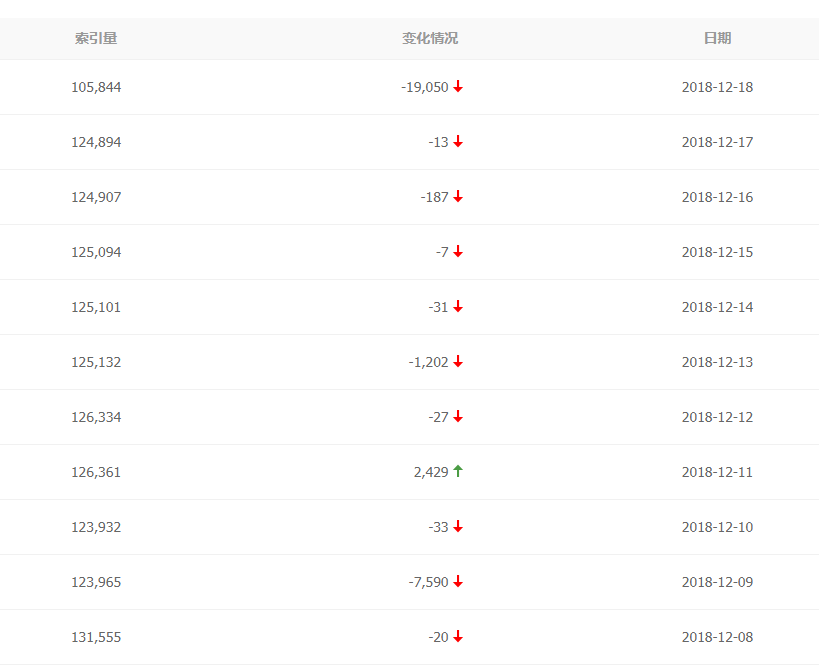Viewport: 819px width, 667px height.
Task: Click the red down arrow beside -7
Action: 458,252
